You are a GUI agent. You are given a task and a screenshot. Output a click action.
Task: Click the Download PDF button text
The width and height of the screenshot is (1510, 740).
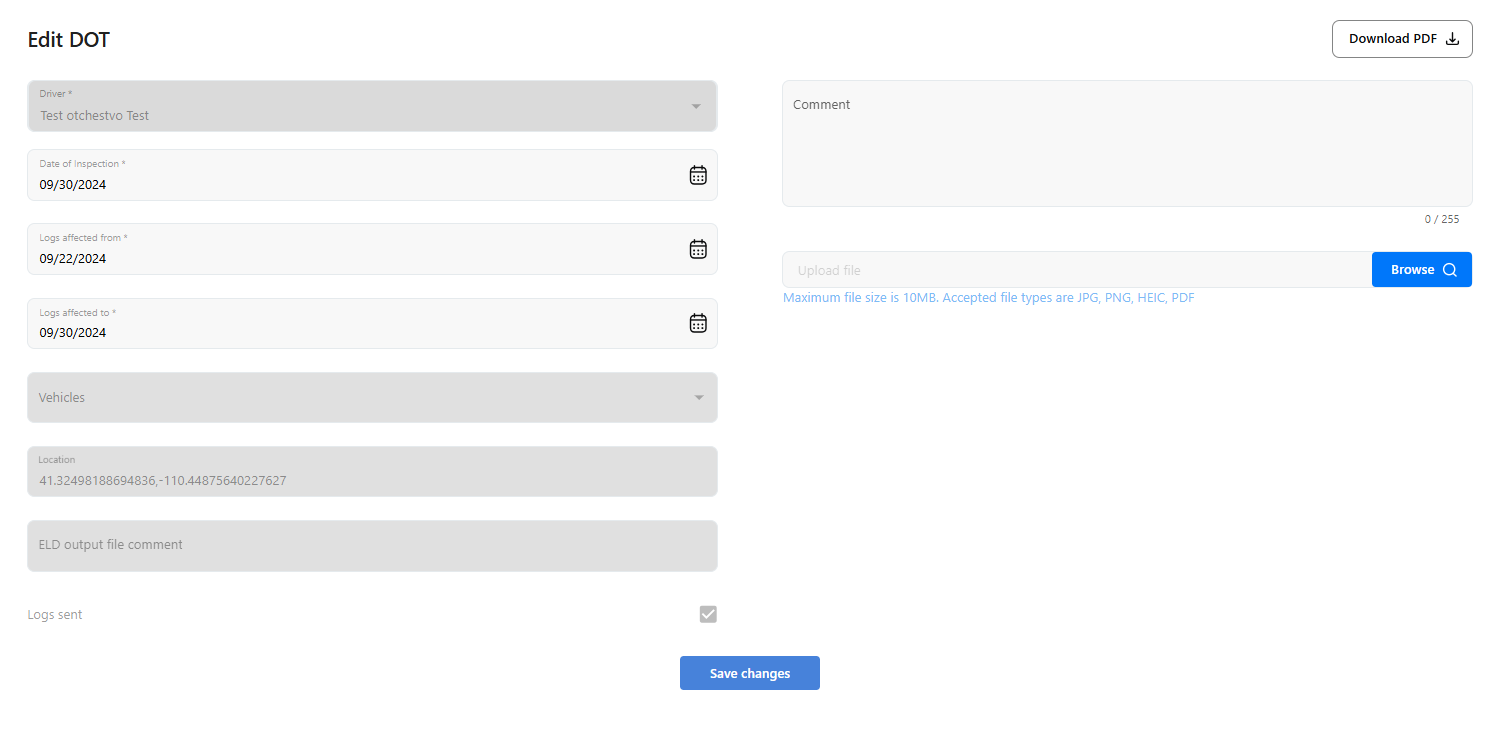[x=1392, y=39]
